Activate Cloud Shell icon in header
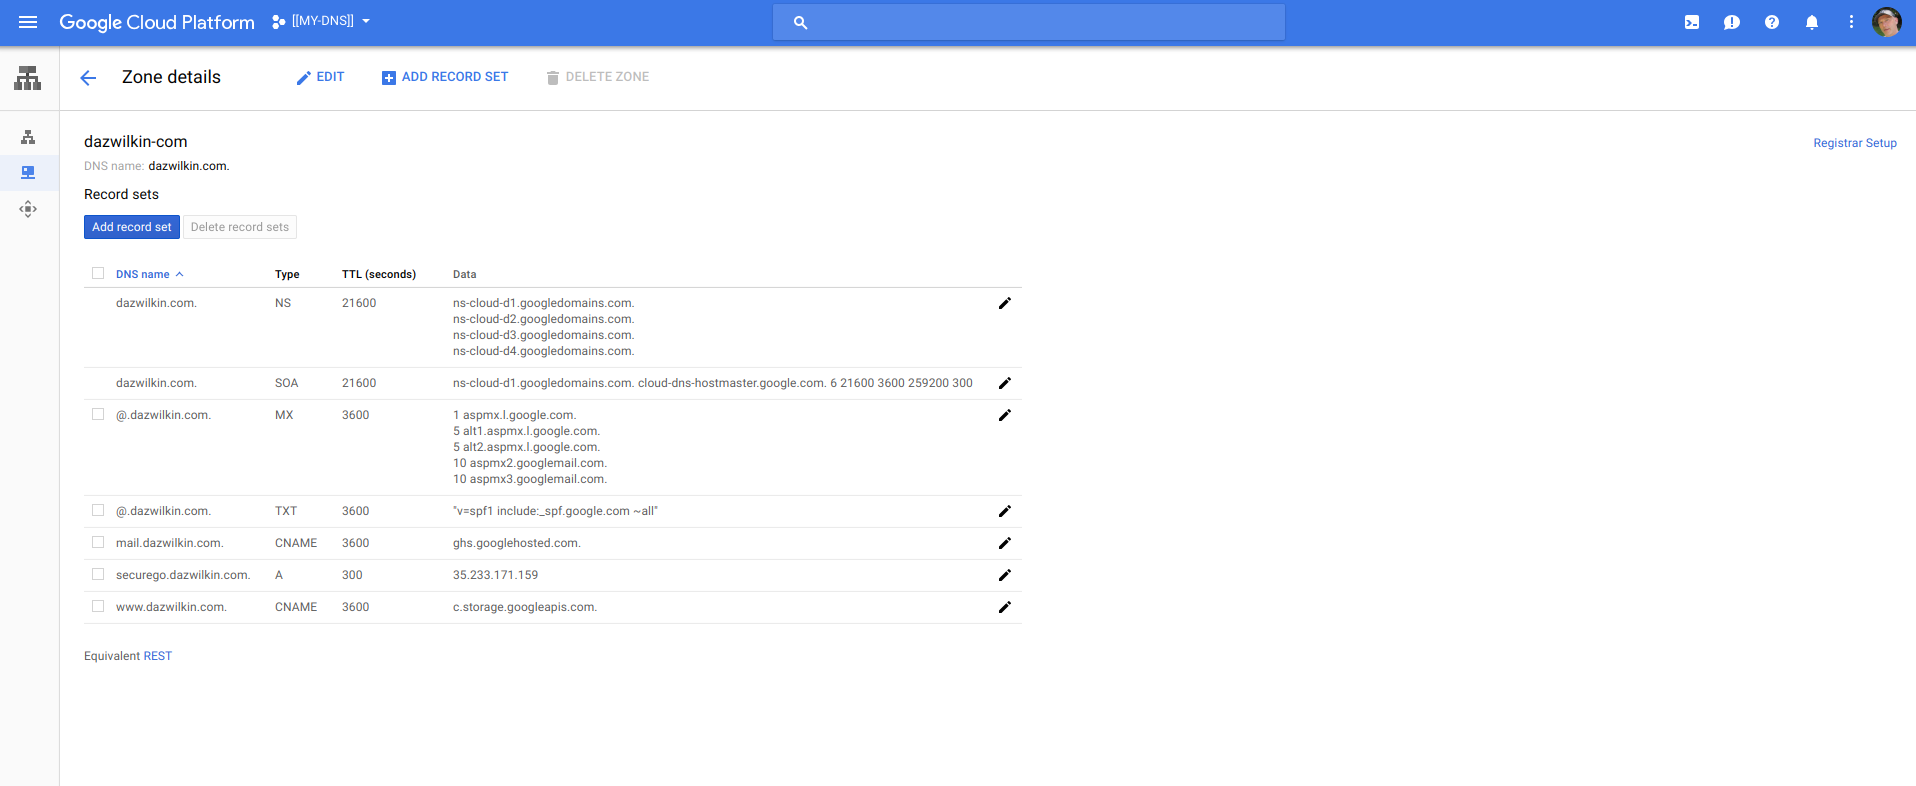 tap(1692, 22)
